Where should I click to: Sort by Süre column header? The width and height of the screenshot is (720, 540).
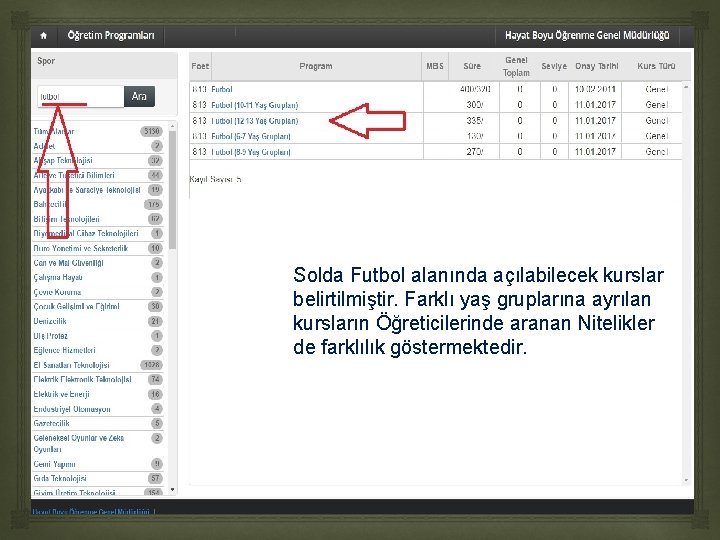pos(472,66)
